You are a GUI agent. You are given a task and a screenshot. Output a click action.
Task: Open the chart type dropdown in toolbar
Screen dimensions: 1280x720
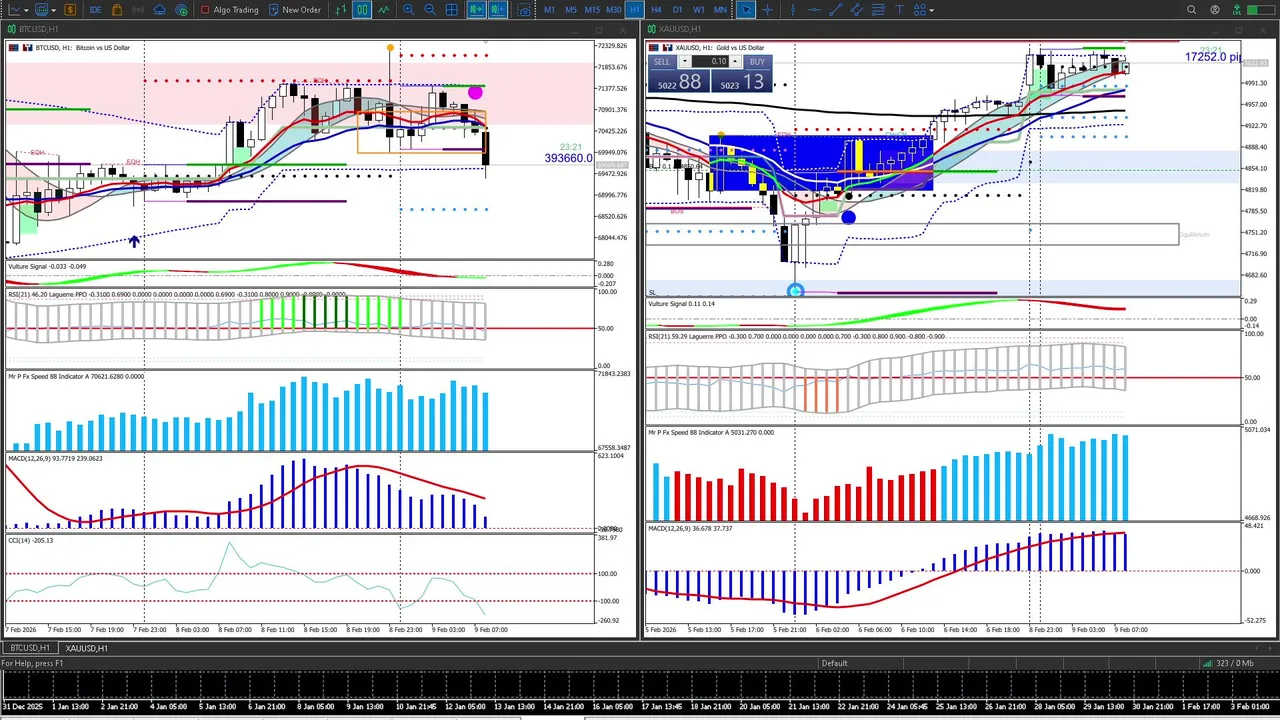[19, 9]
